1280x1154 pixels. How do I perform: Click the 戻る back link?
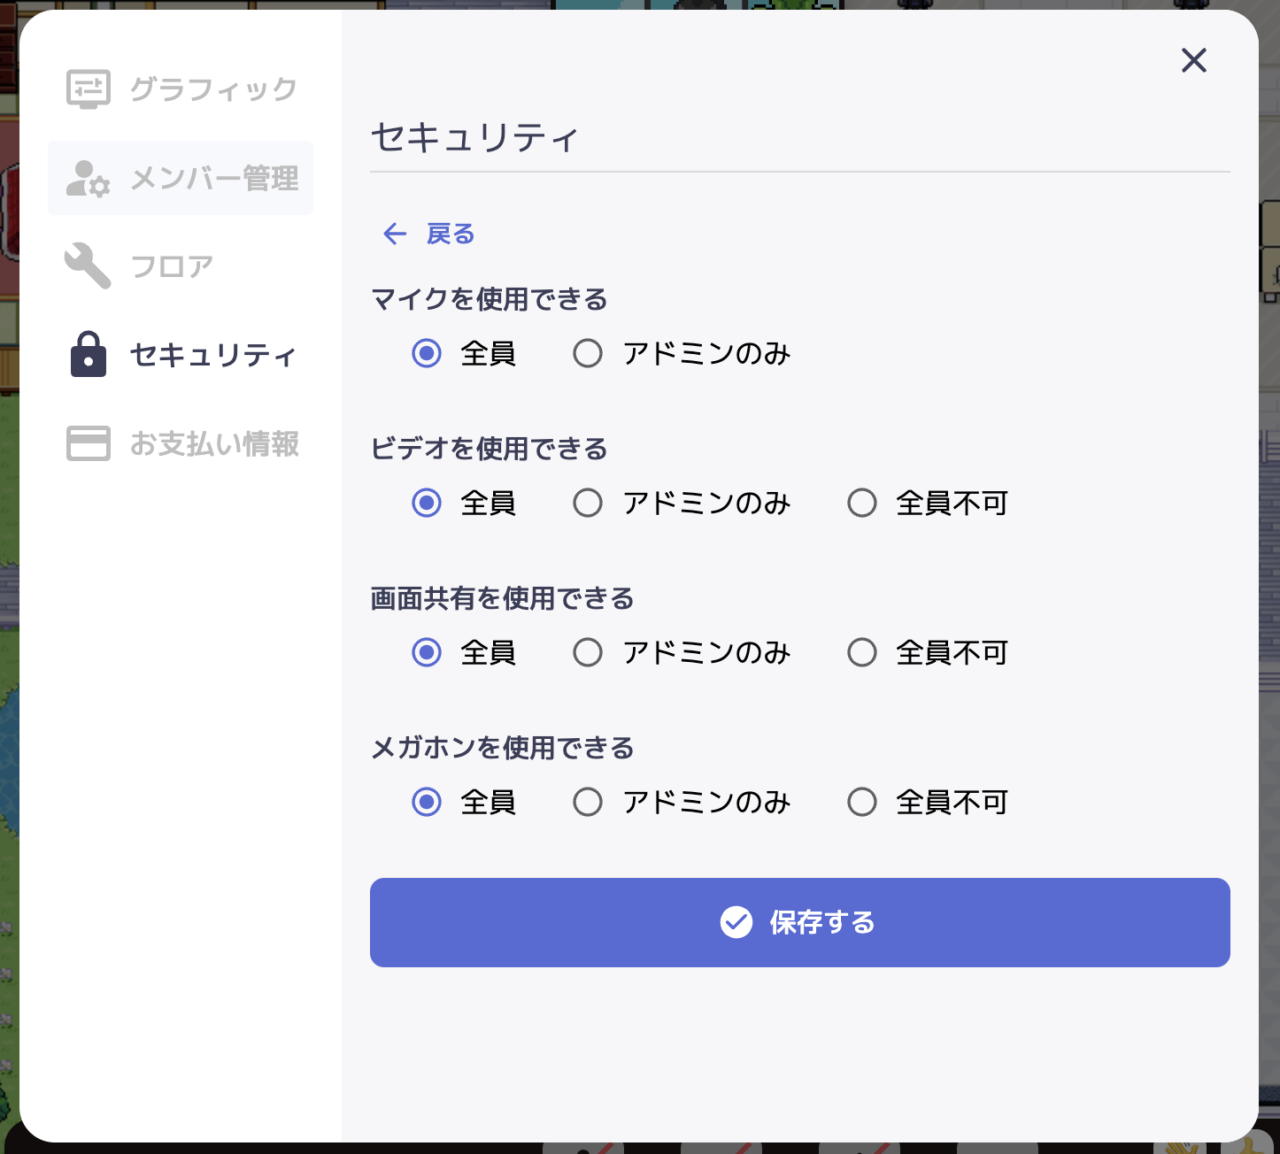(x=450, y=234)
